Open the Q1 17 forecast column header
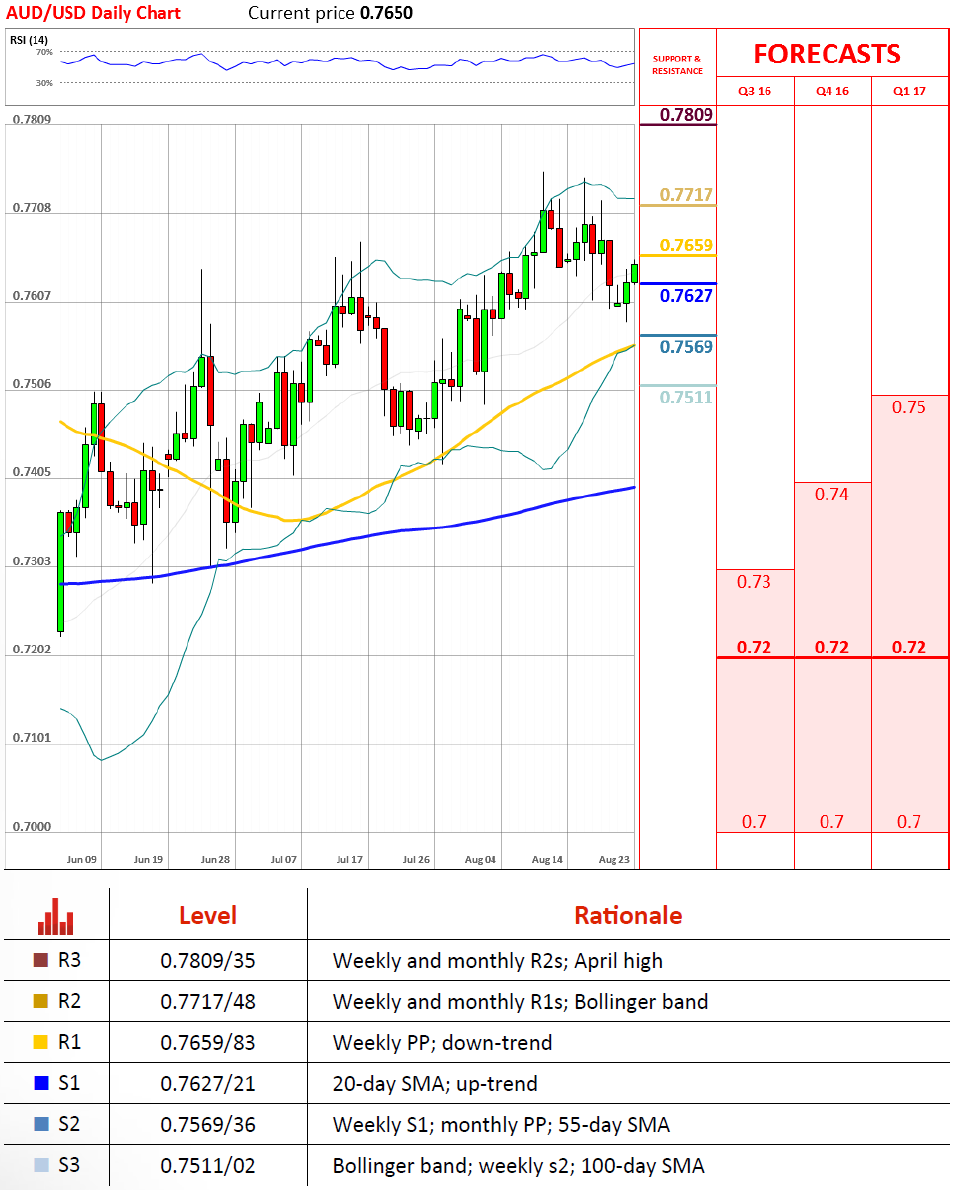The height and width of the screenshot is (1190, 961). 909,91
